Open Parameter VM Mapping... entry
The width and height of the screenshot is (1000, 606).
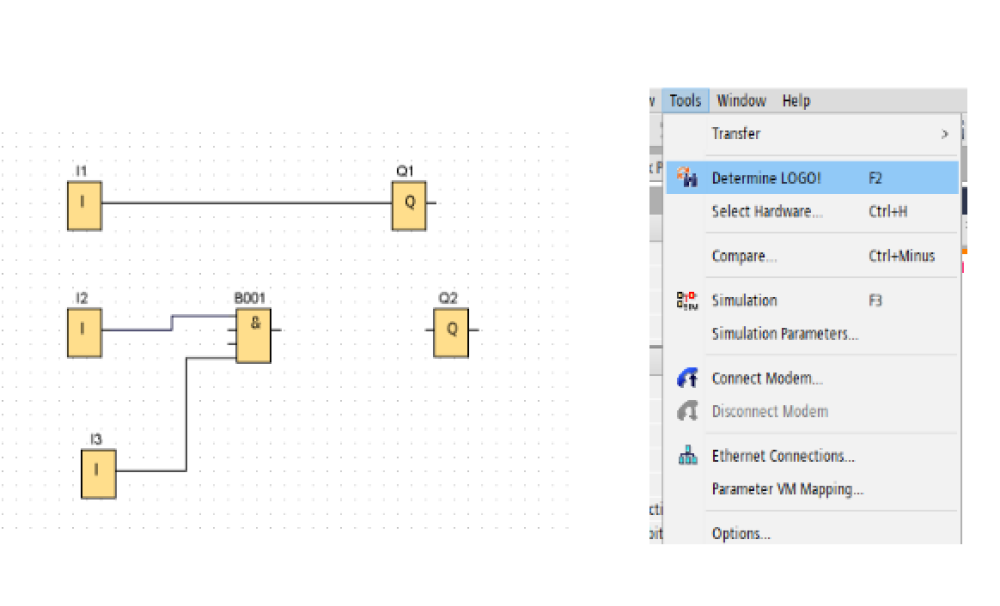pos(812,489)
